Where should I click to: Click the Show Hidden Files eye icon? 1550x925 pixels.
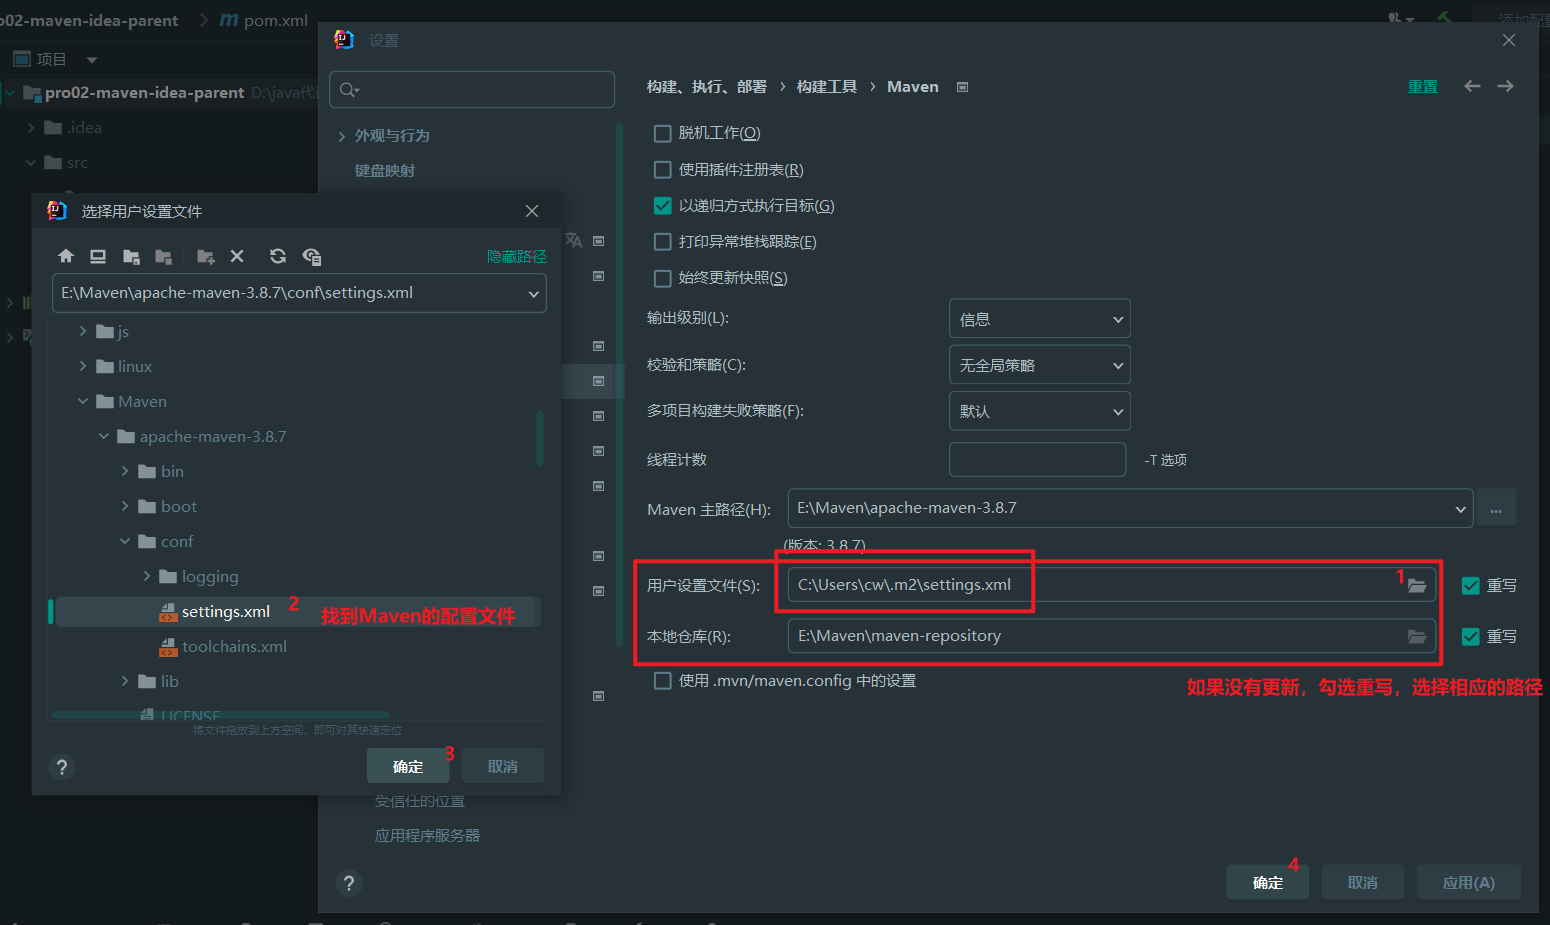click(312, 256)
